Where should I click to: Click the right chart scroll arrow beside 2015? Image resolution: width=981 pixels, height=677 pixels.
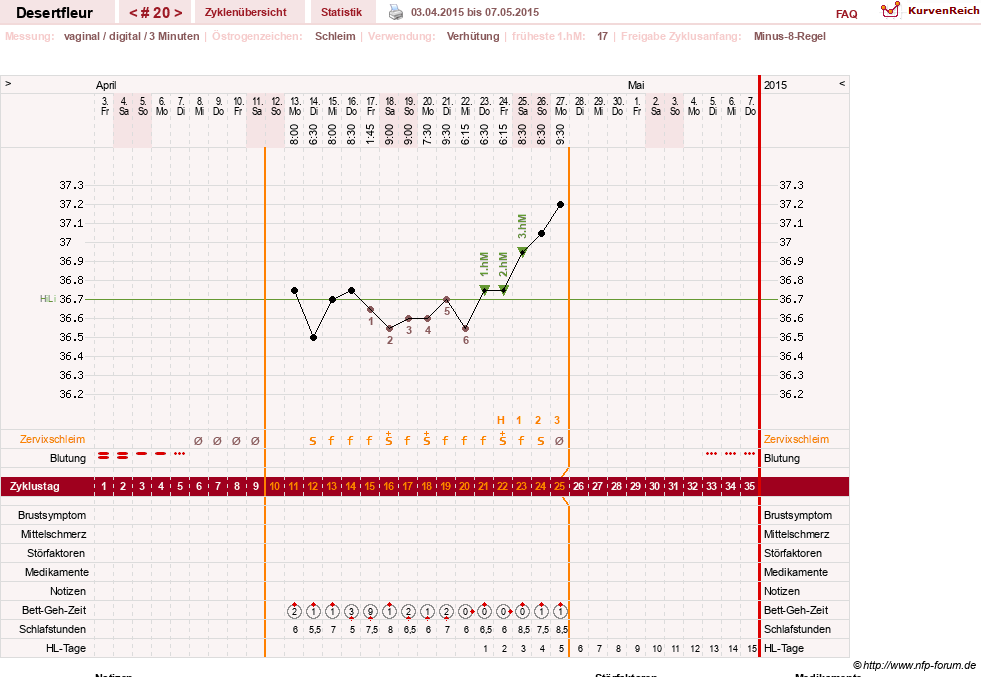pyautogui.click(x=842, y=83)
